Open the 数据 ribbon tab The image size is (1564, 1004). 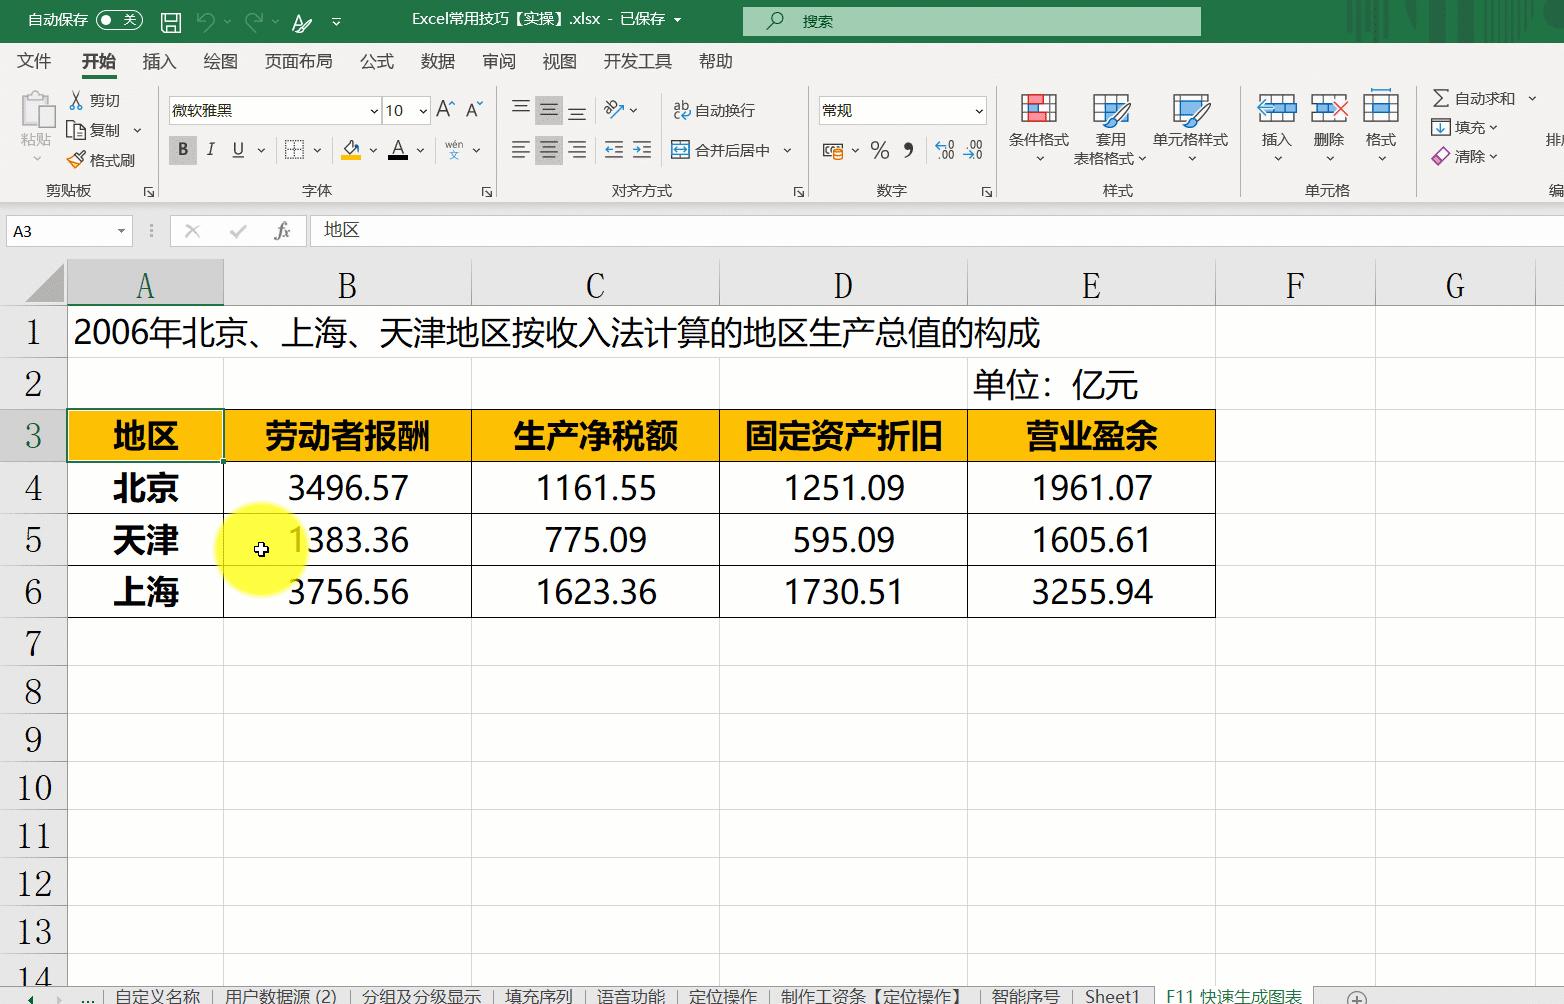point(437,61)
